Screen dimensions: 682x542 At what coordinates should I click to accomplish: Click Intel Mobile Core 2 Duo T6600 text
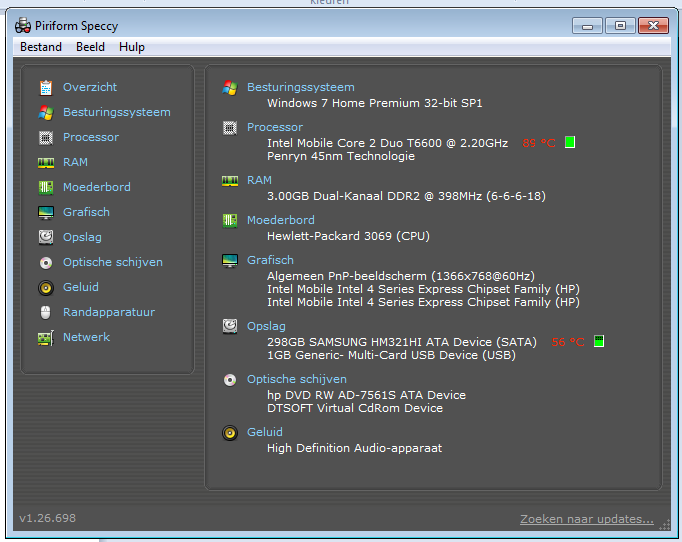[388, 144]
